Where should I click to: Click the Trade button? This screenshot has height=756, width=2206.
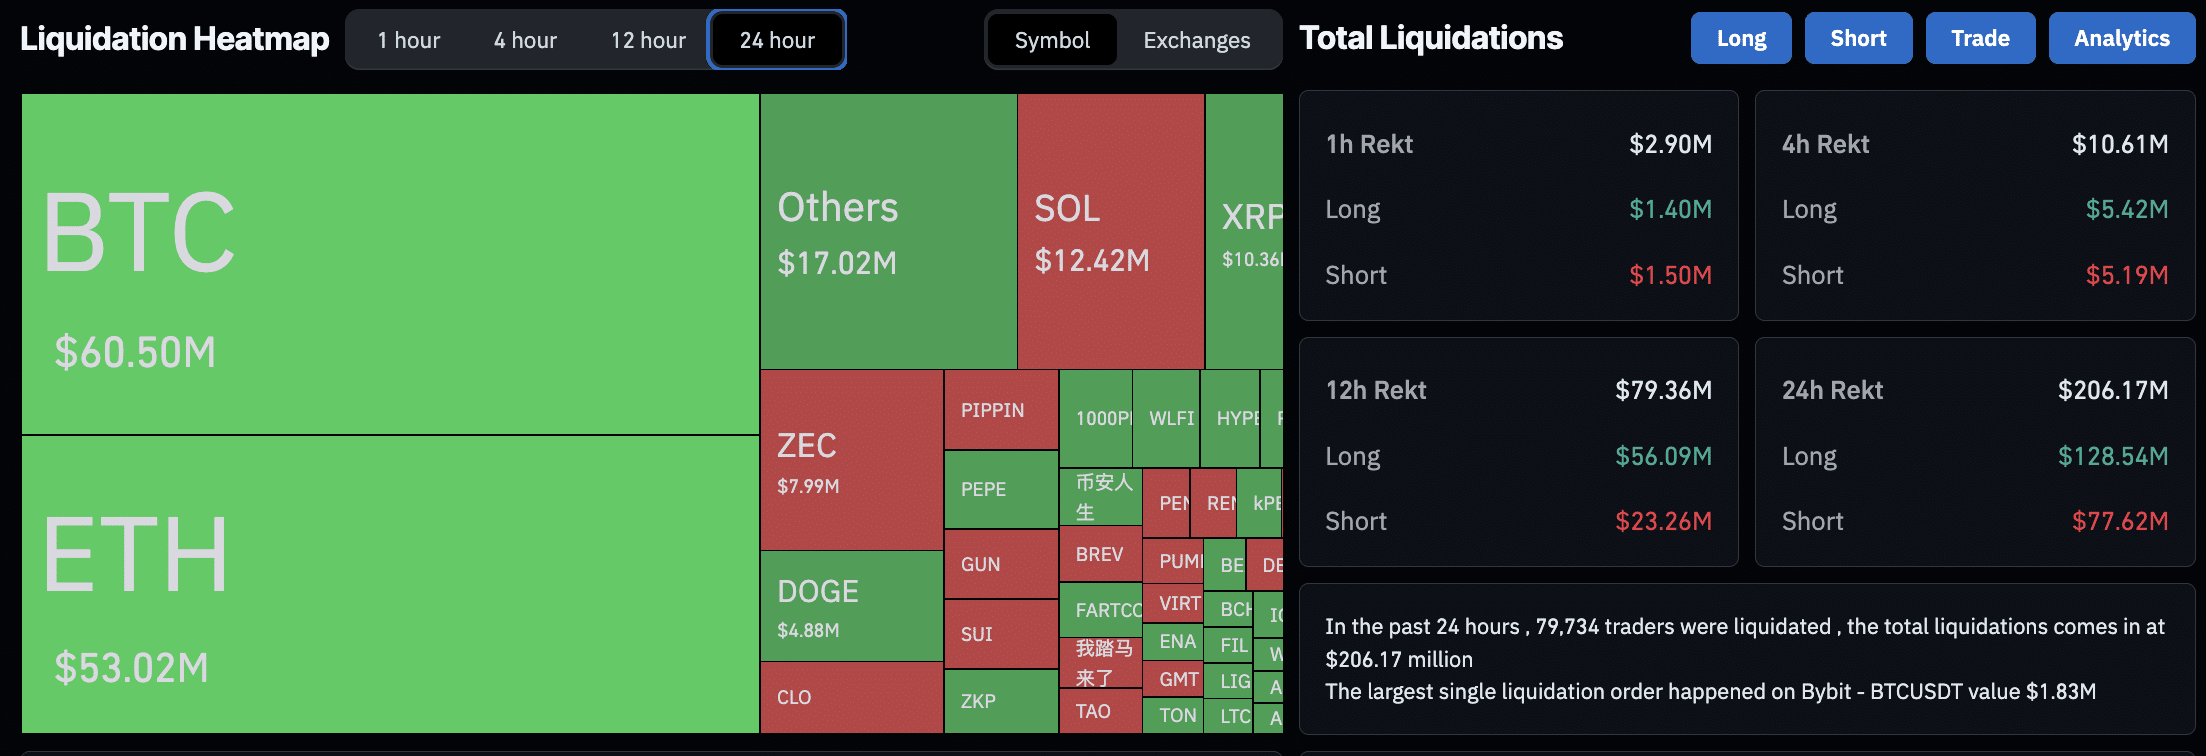click(x=1980, y=37)
